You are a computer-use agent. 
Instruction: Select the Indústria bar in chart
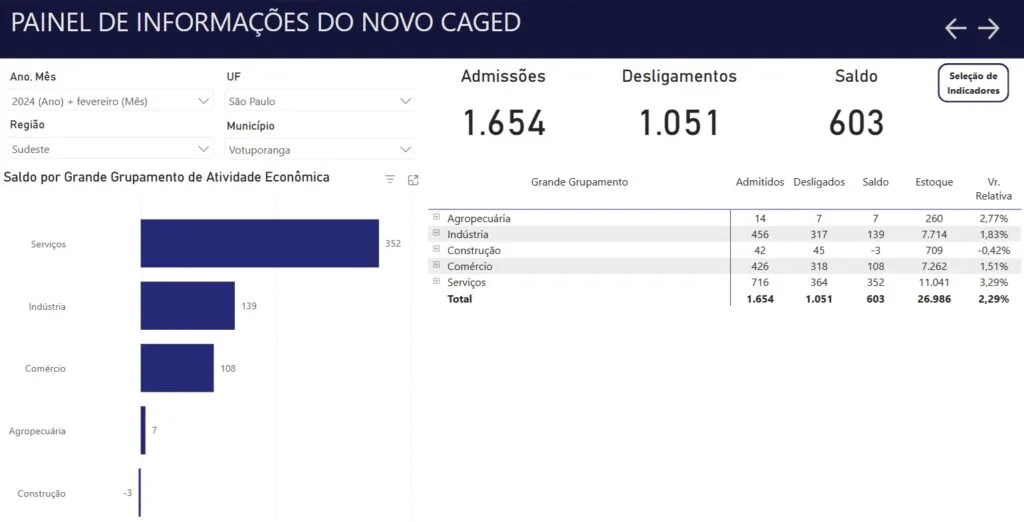coord(187,306)
